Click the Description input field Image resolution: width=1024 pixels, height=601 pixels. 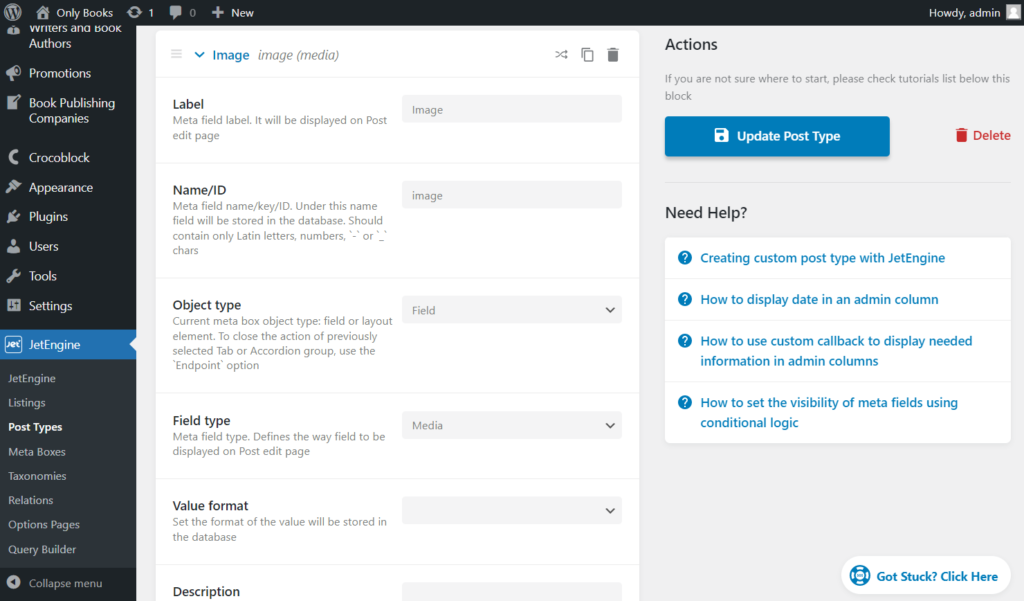click(512, 592)
